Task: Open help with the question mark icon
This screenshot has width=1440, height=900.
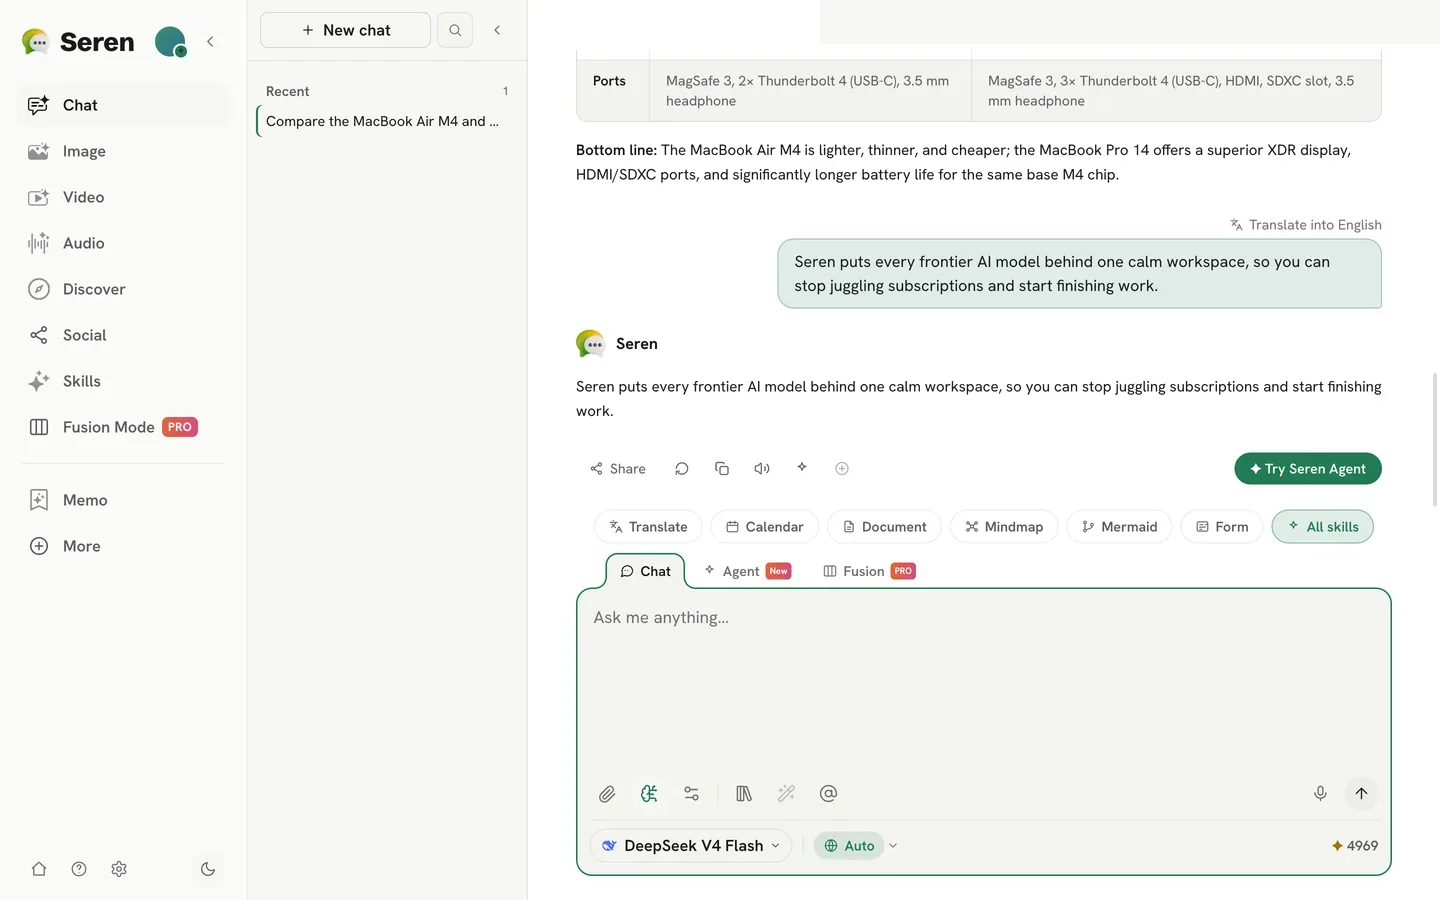Action: 79,869
